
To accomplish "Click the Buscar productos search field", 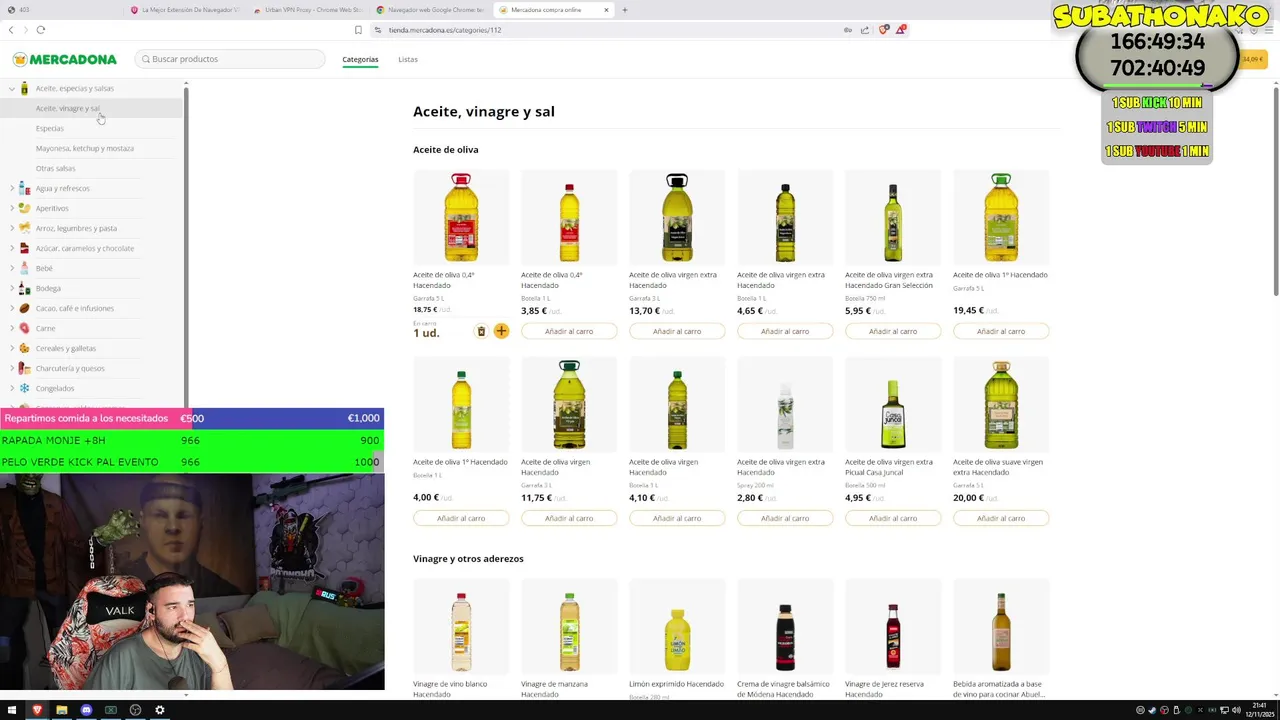I will pos(230,59).
